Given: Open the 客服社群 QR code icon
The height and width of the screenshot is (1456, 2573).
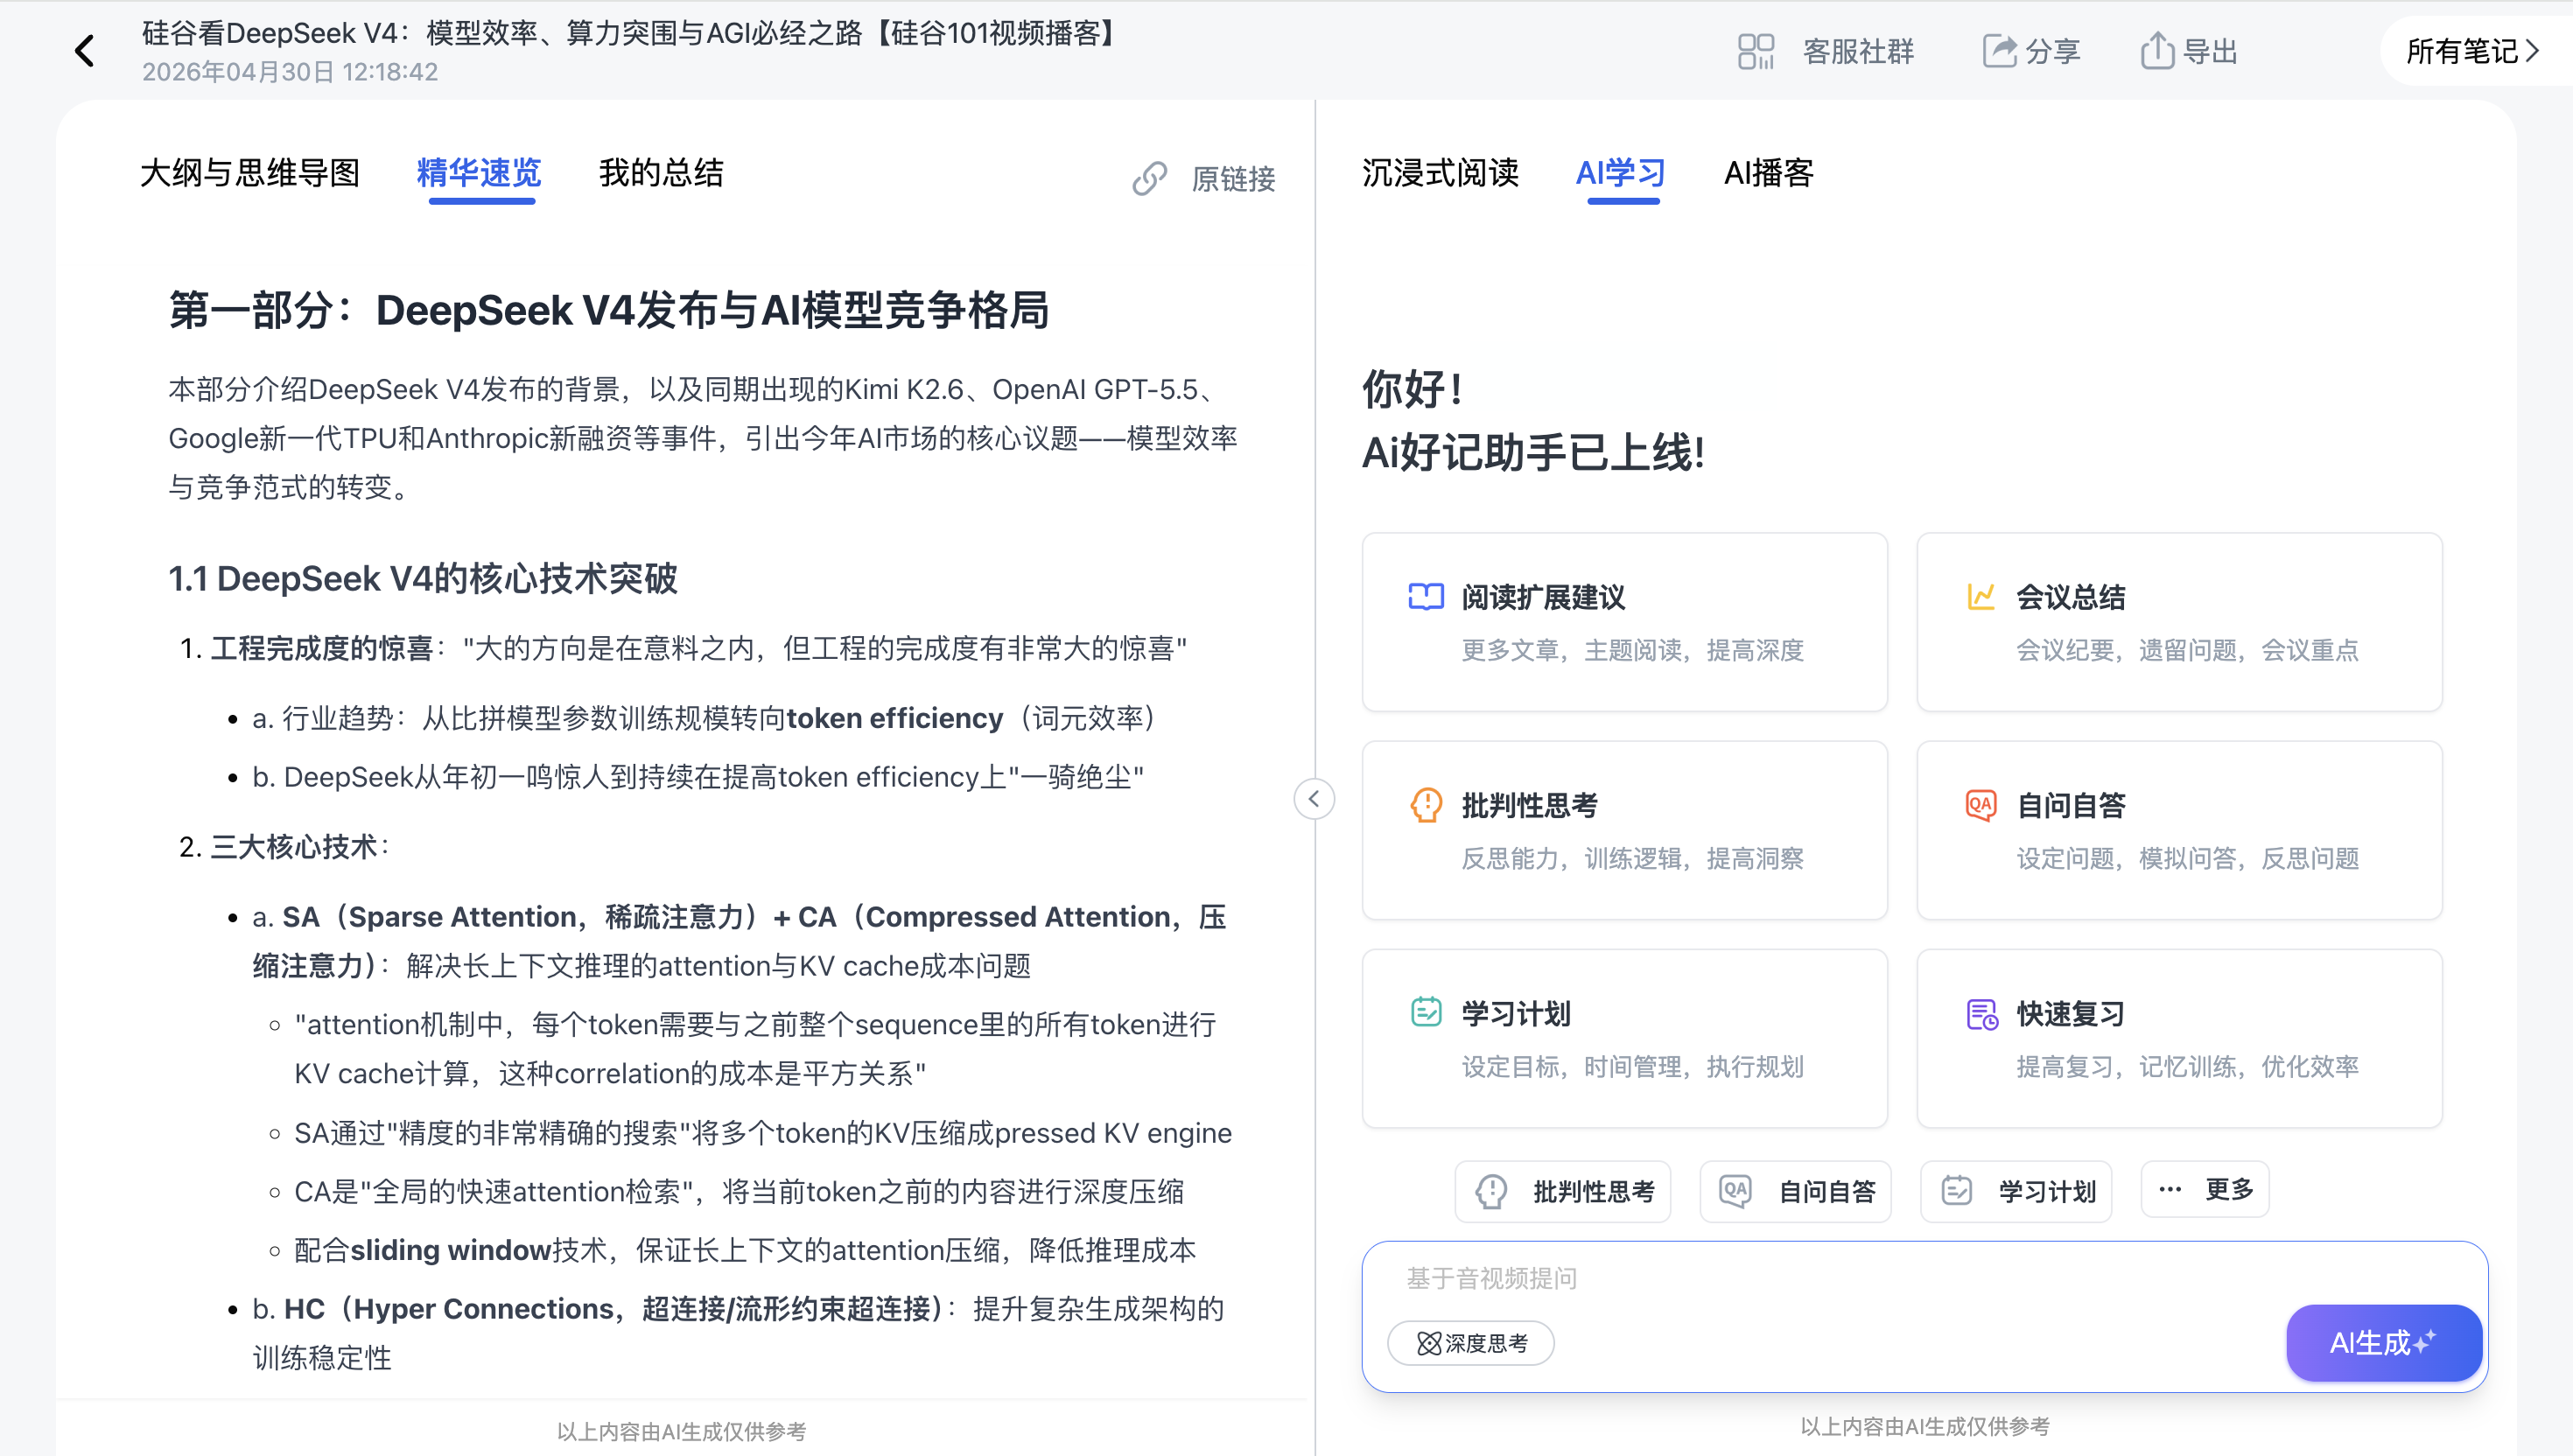Looking at the screenshot, I should pos(1755,51).
